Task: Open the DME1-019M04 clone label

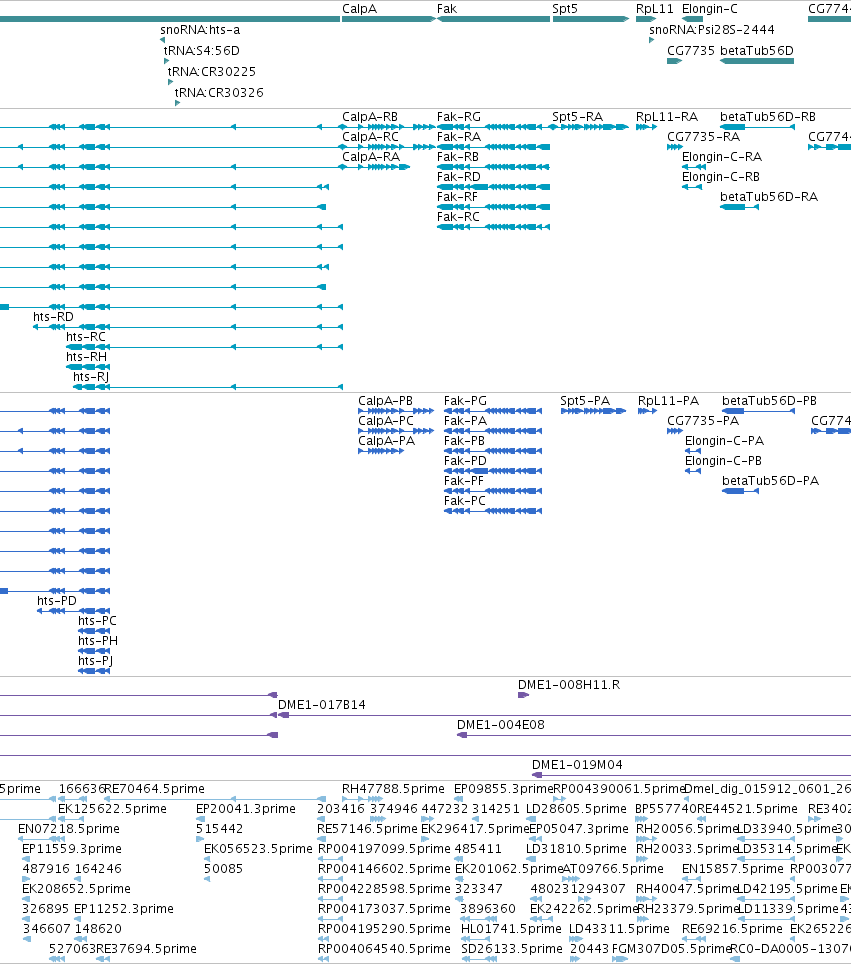Action: click(x=577, y=765)
